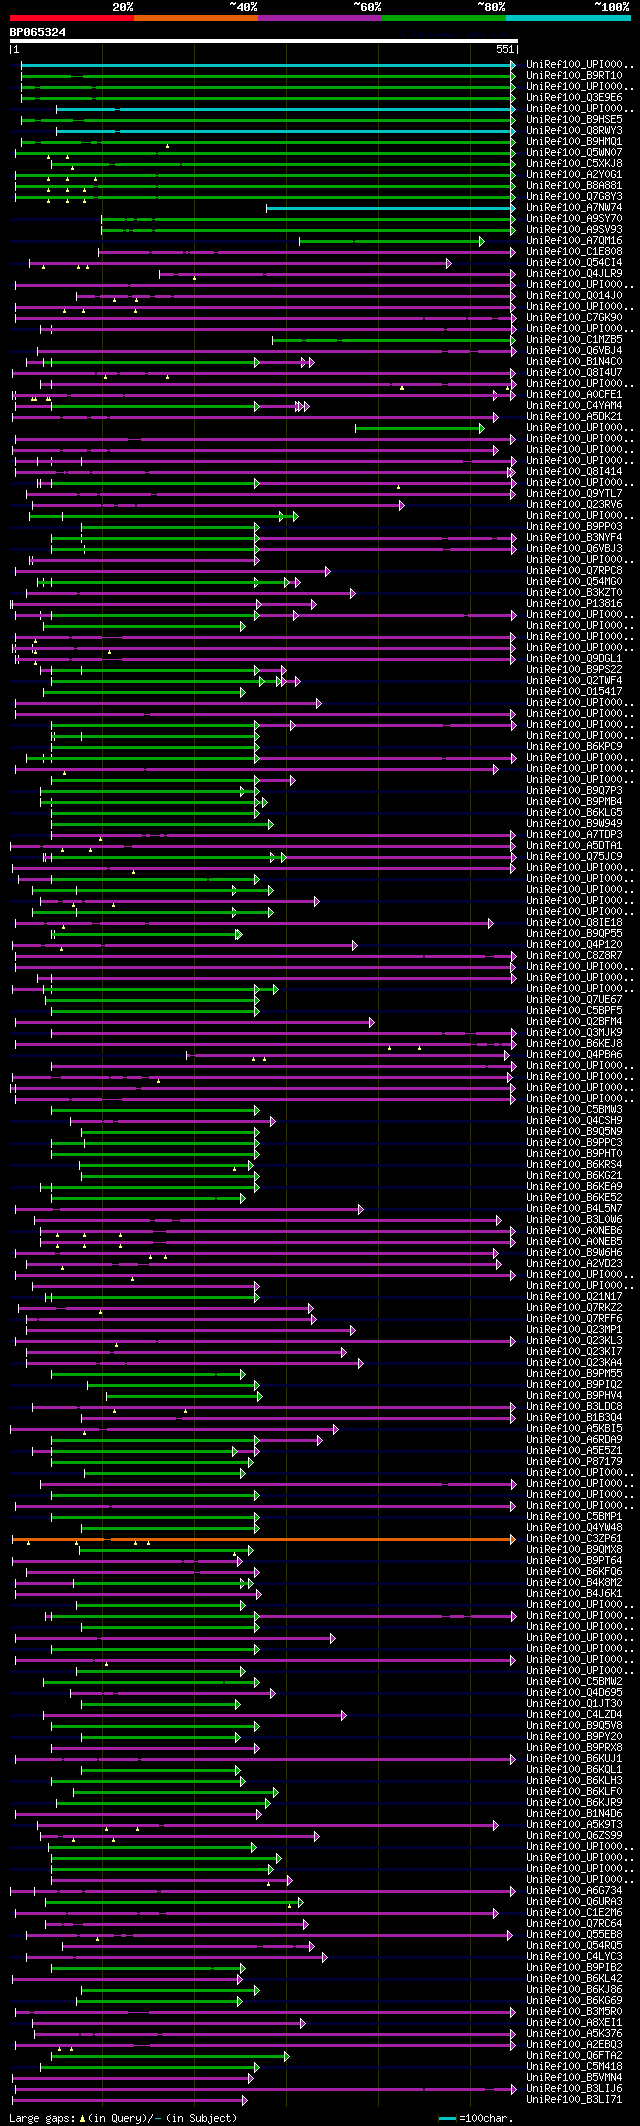
Task: Click the purple ~60% identity legend bar
Action: click(320, 18)
